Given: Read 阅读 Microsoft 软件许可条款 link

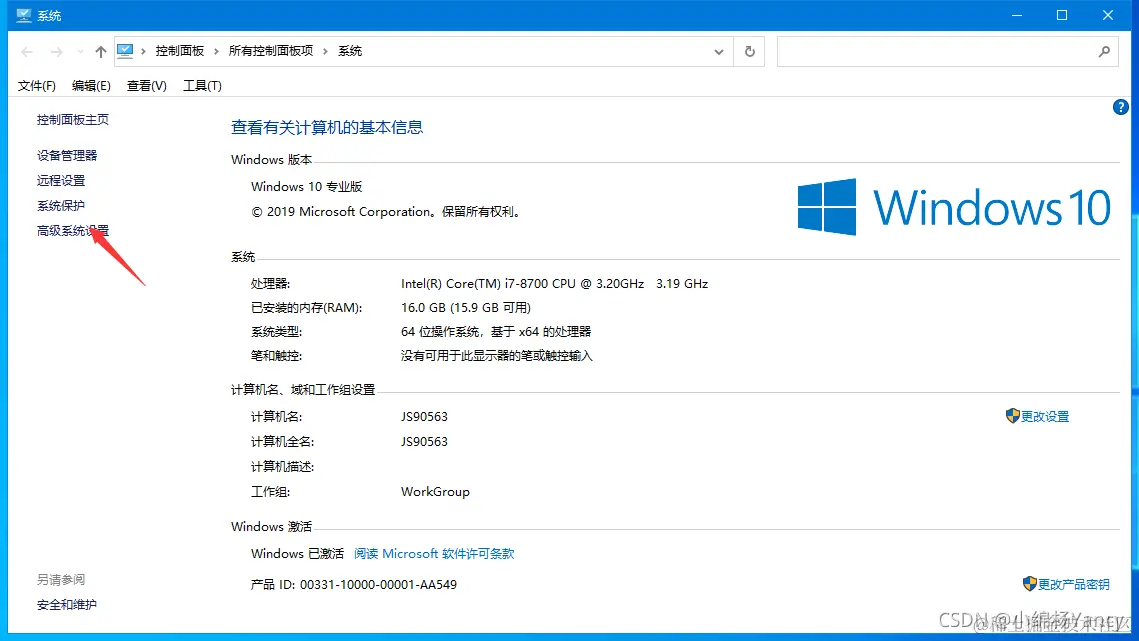Looking at the screenshot, I should coord(434,554).
